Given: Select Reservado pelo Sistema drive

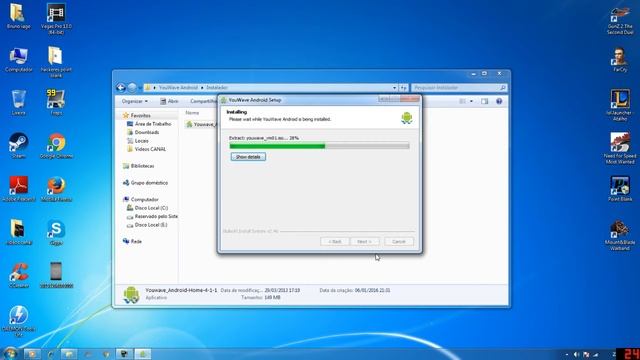Looking at the screenshot, I should point(152,216).
